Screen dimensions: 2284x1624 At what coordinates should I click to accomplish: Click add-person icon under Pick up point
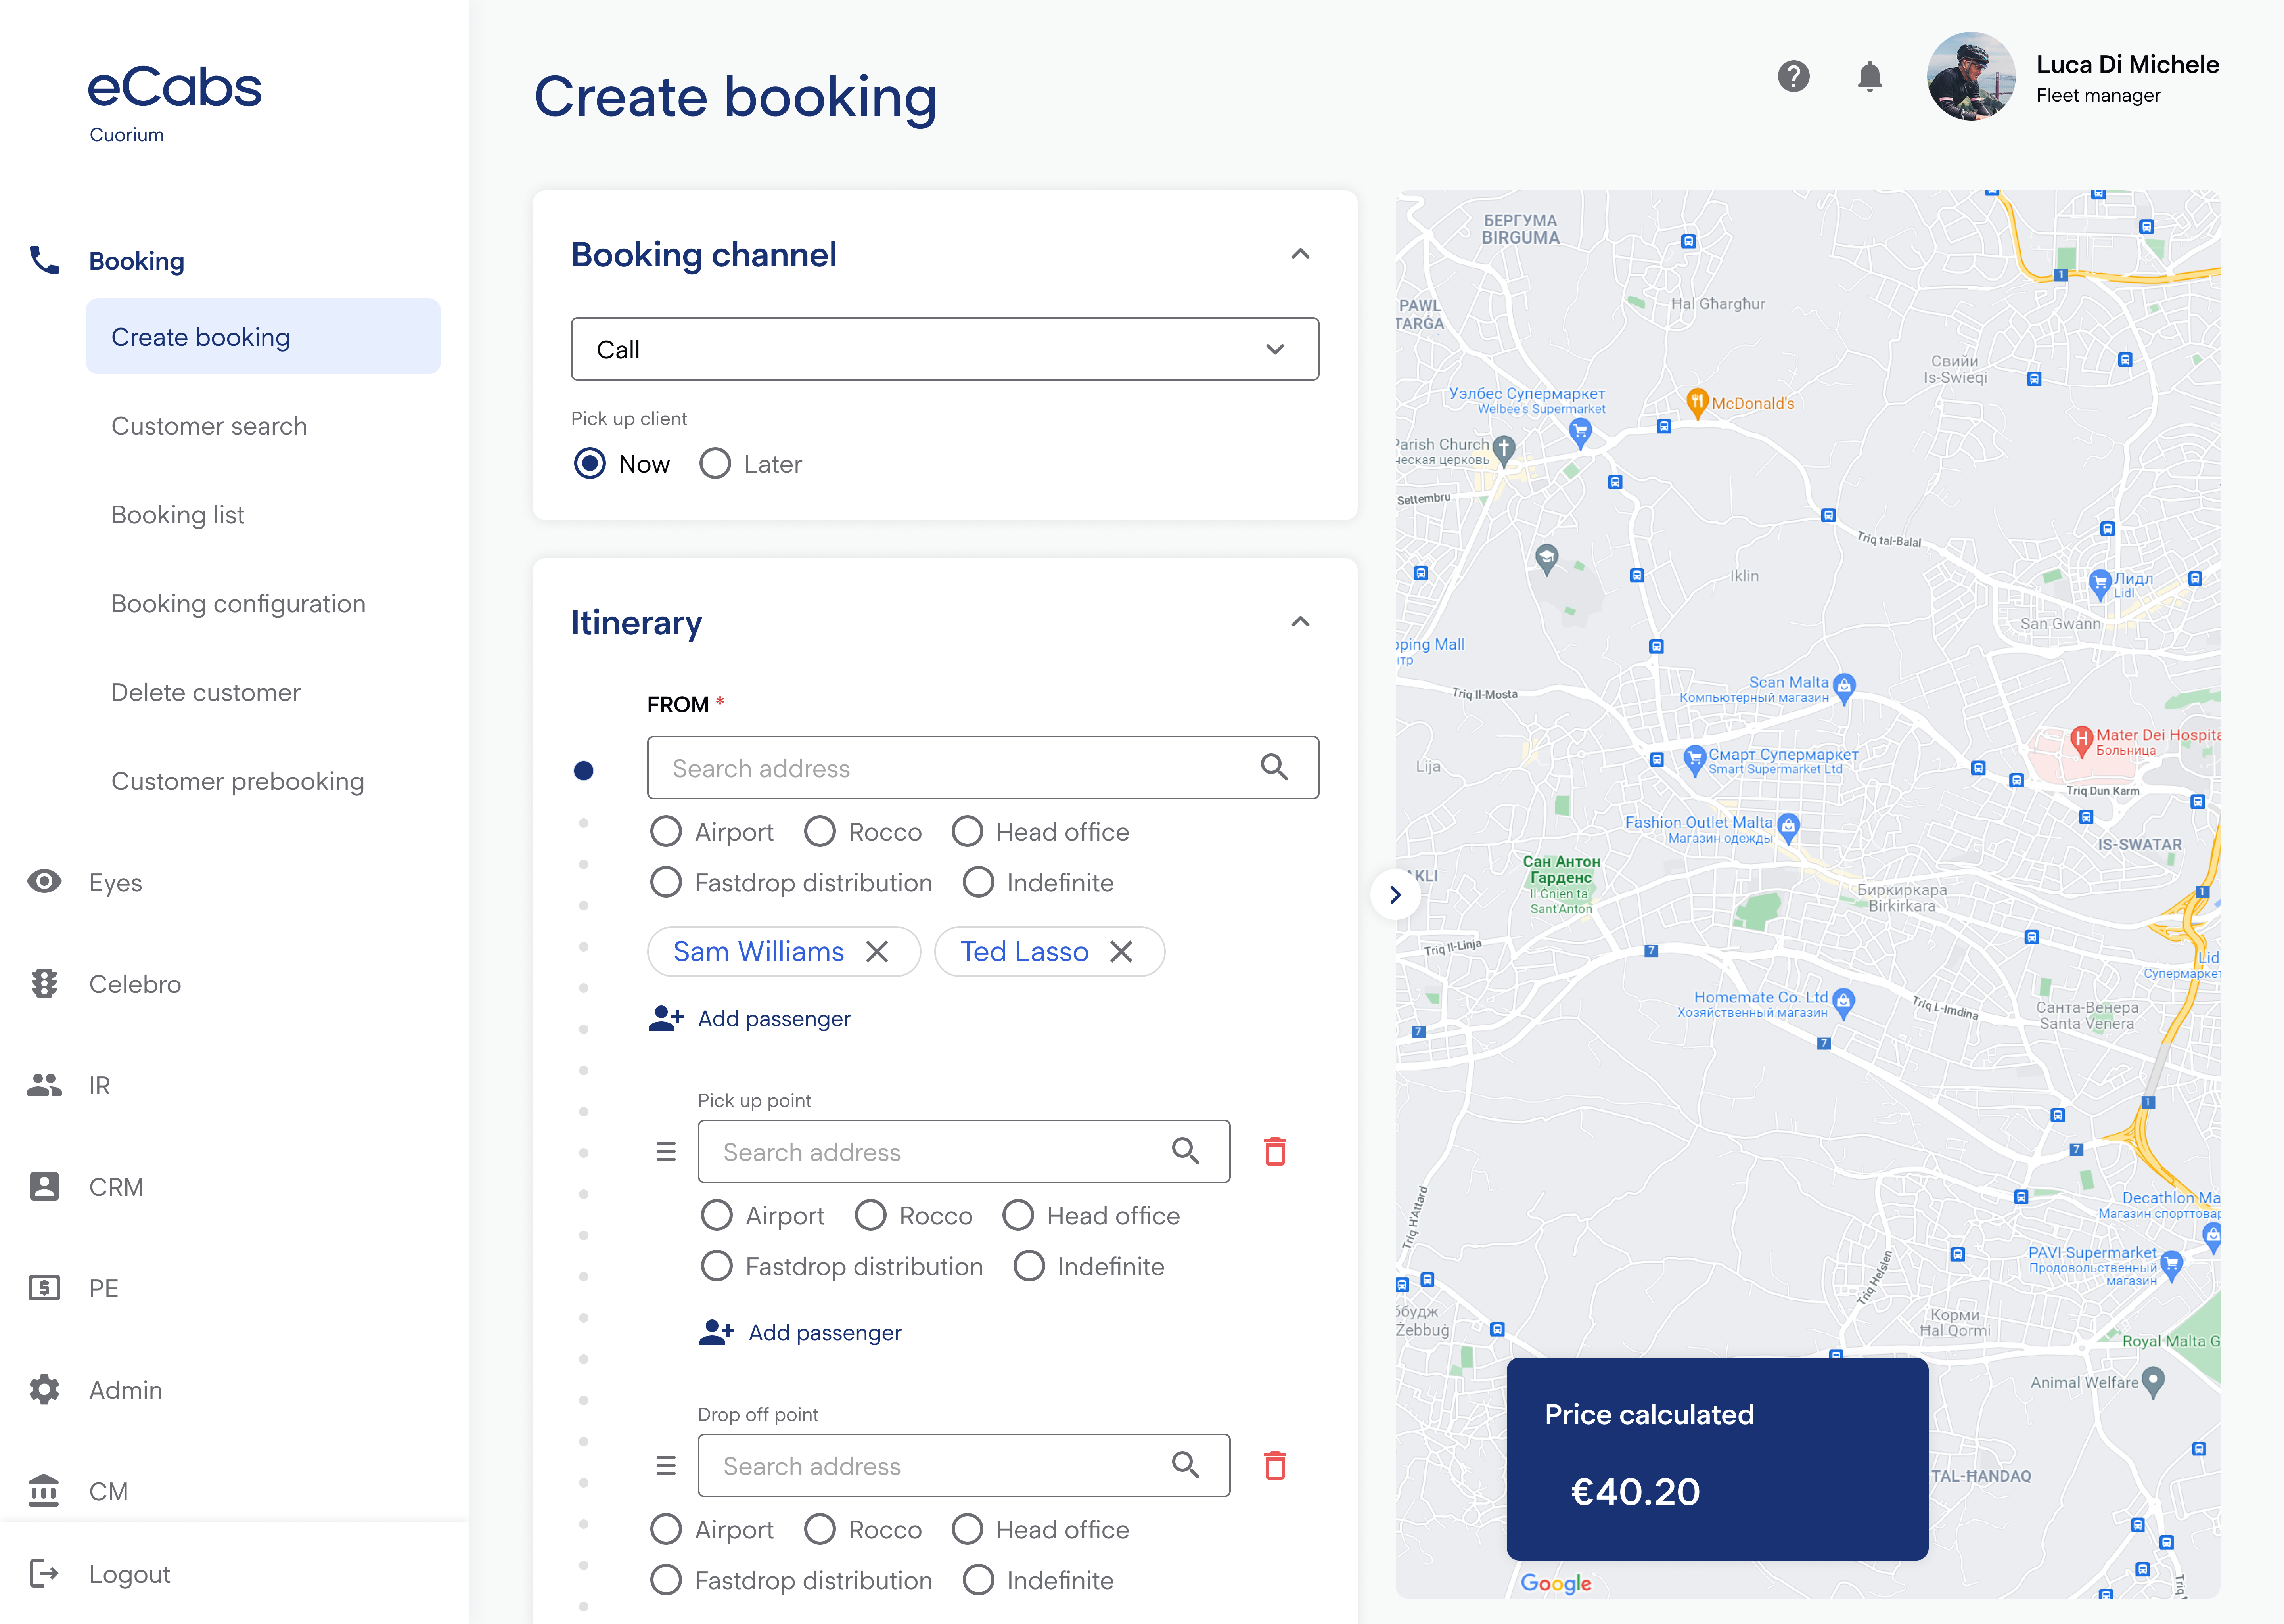point(717,1332)
